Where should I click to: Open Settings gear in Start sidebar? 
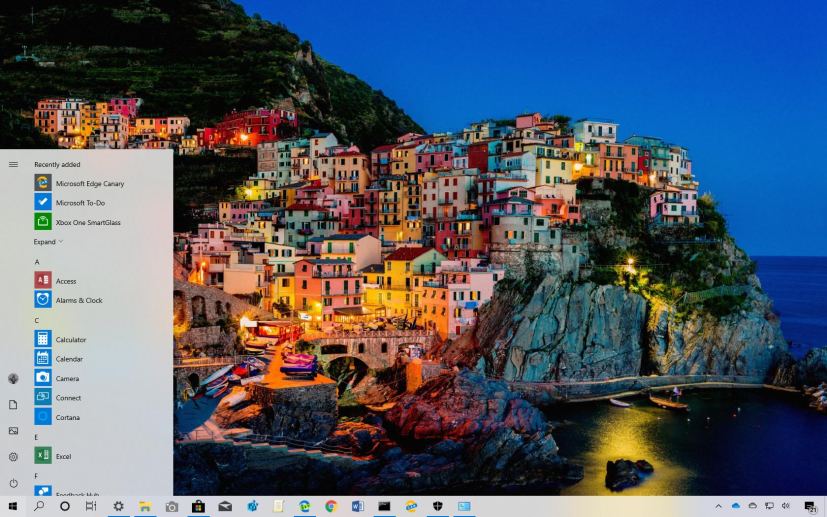pos(13,457)
